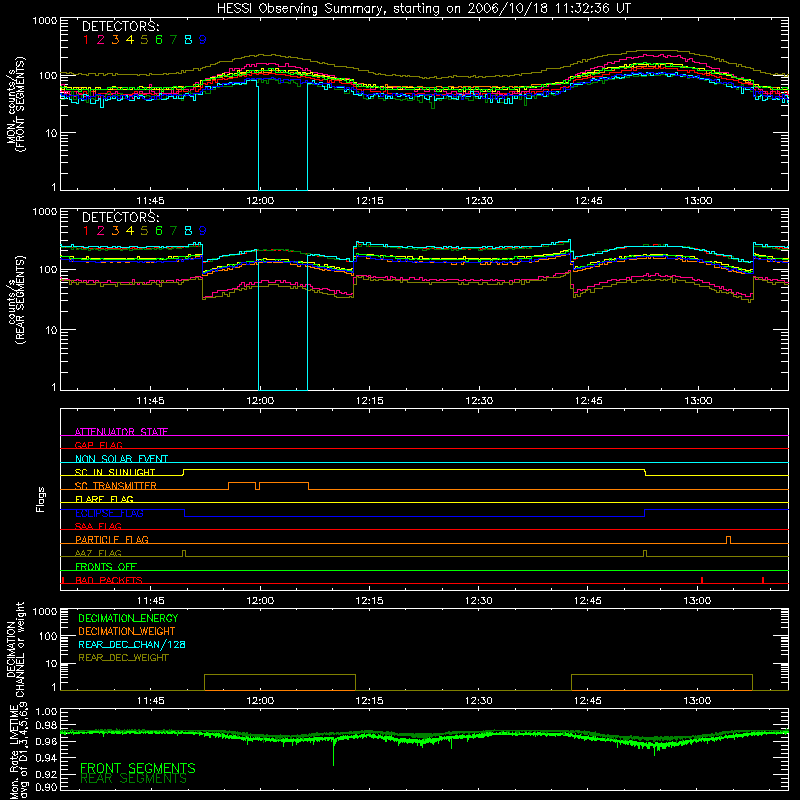Select detector 3 in front segments legend
This screenshot has height=800, width=800.
(115, 40)
